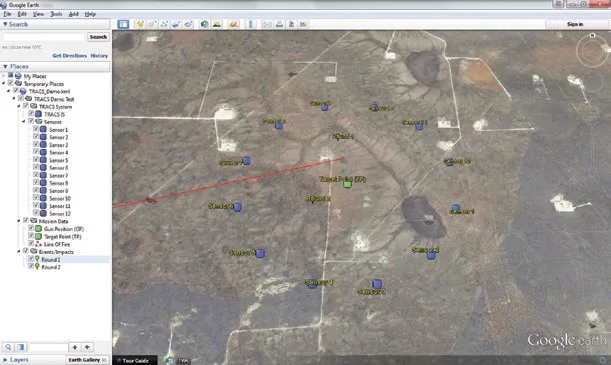Collapse the Mission Data folder
Screen dimensions: 611x365
pos(19,221)
